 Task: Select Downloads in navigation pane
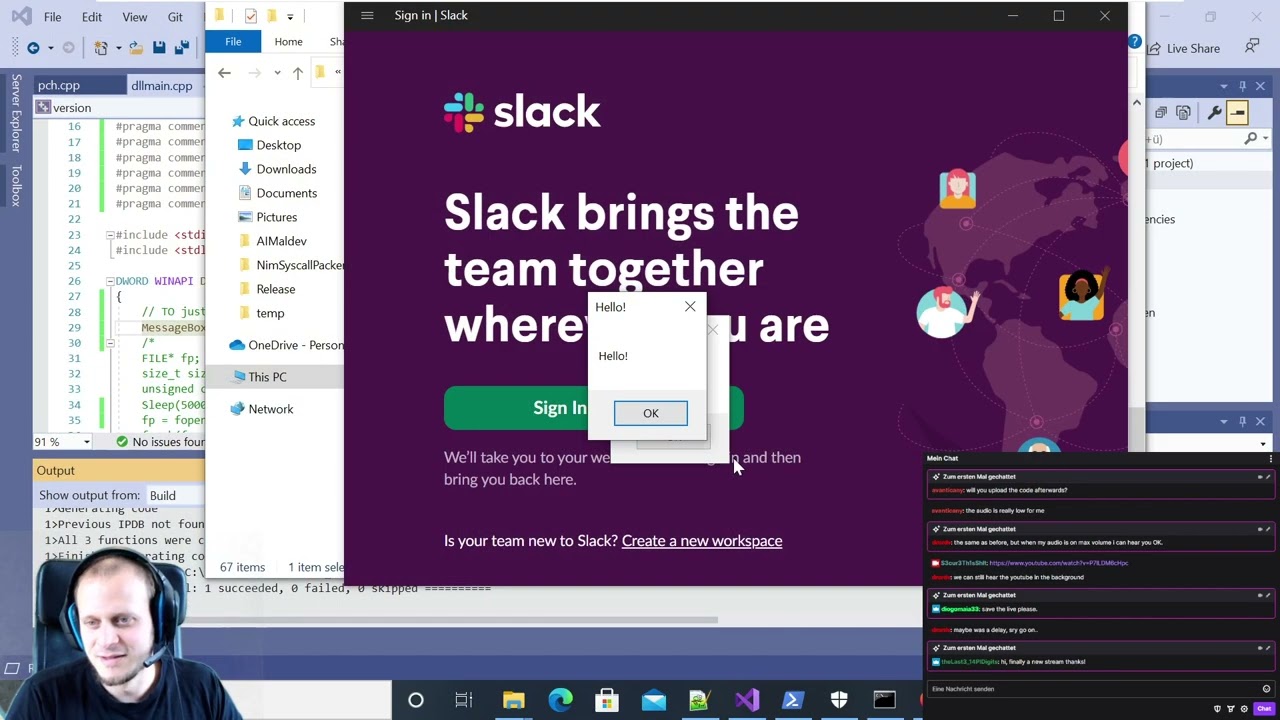pos(276,169)
